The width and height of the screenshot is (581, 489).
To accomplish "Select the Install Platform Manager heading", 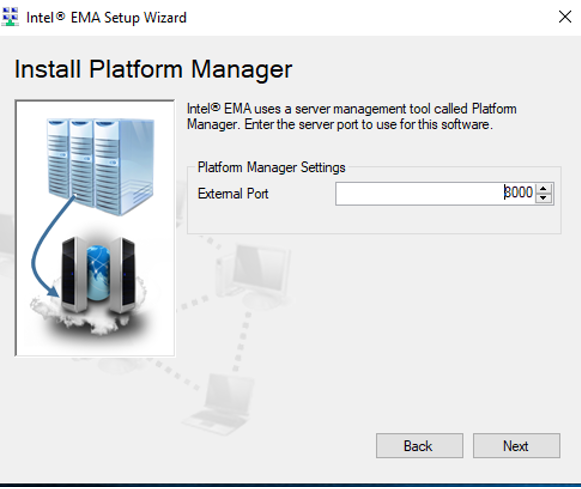I will click(x=153, y=69).
